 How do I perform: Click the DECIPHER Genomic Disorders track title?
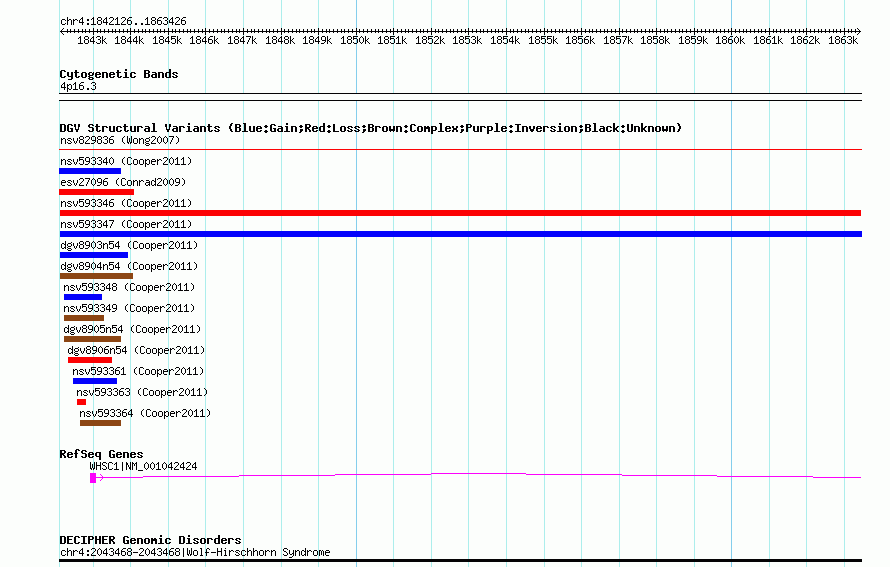[x=150, y=540]
